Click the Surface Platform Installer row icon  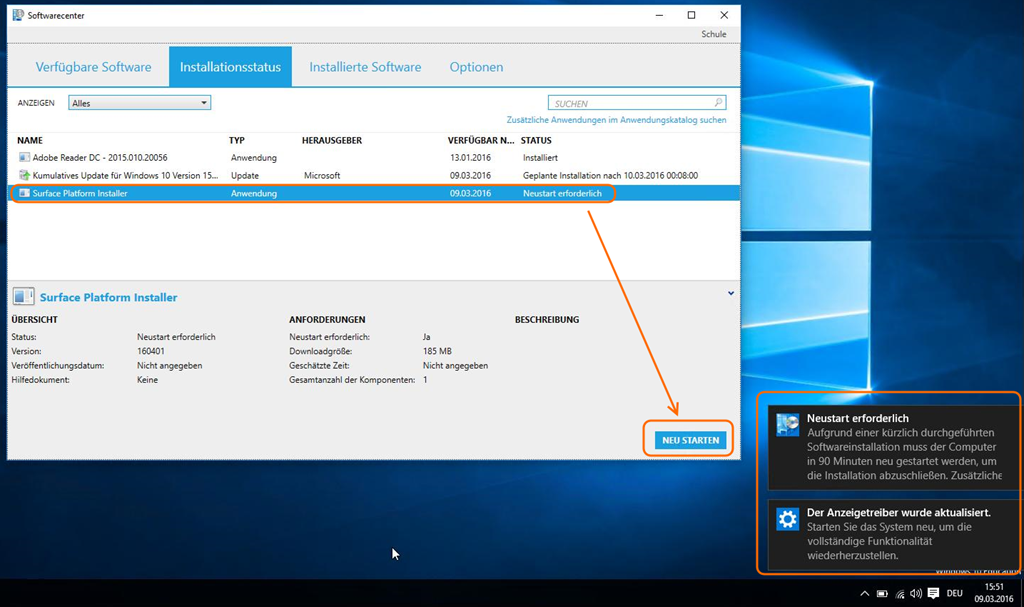24,193
